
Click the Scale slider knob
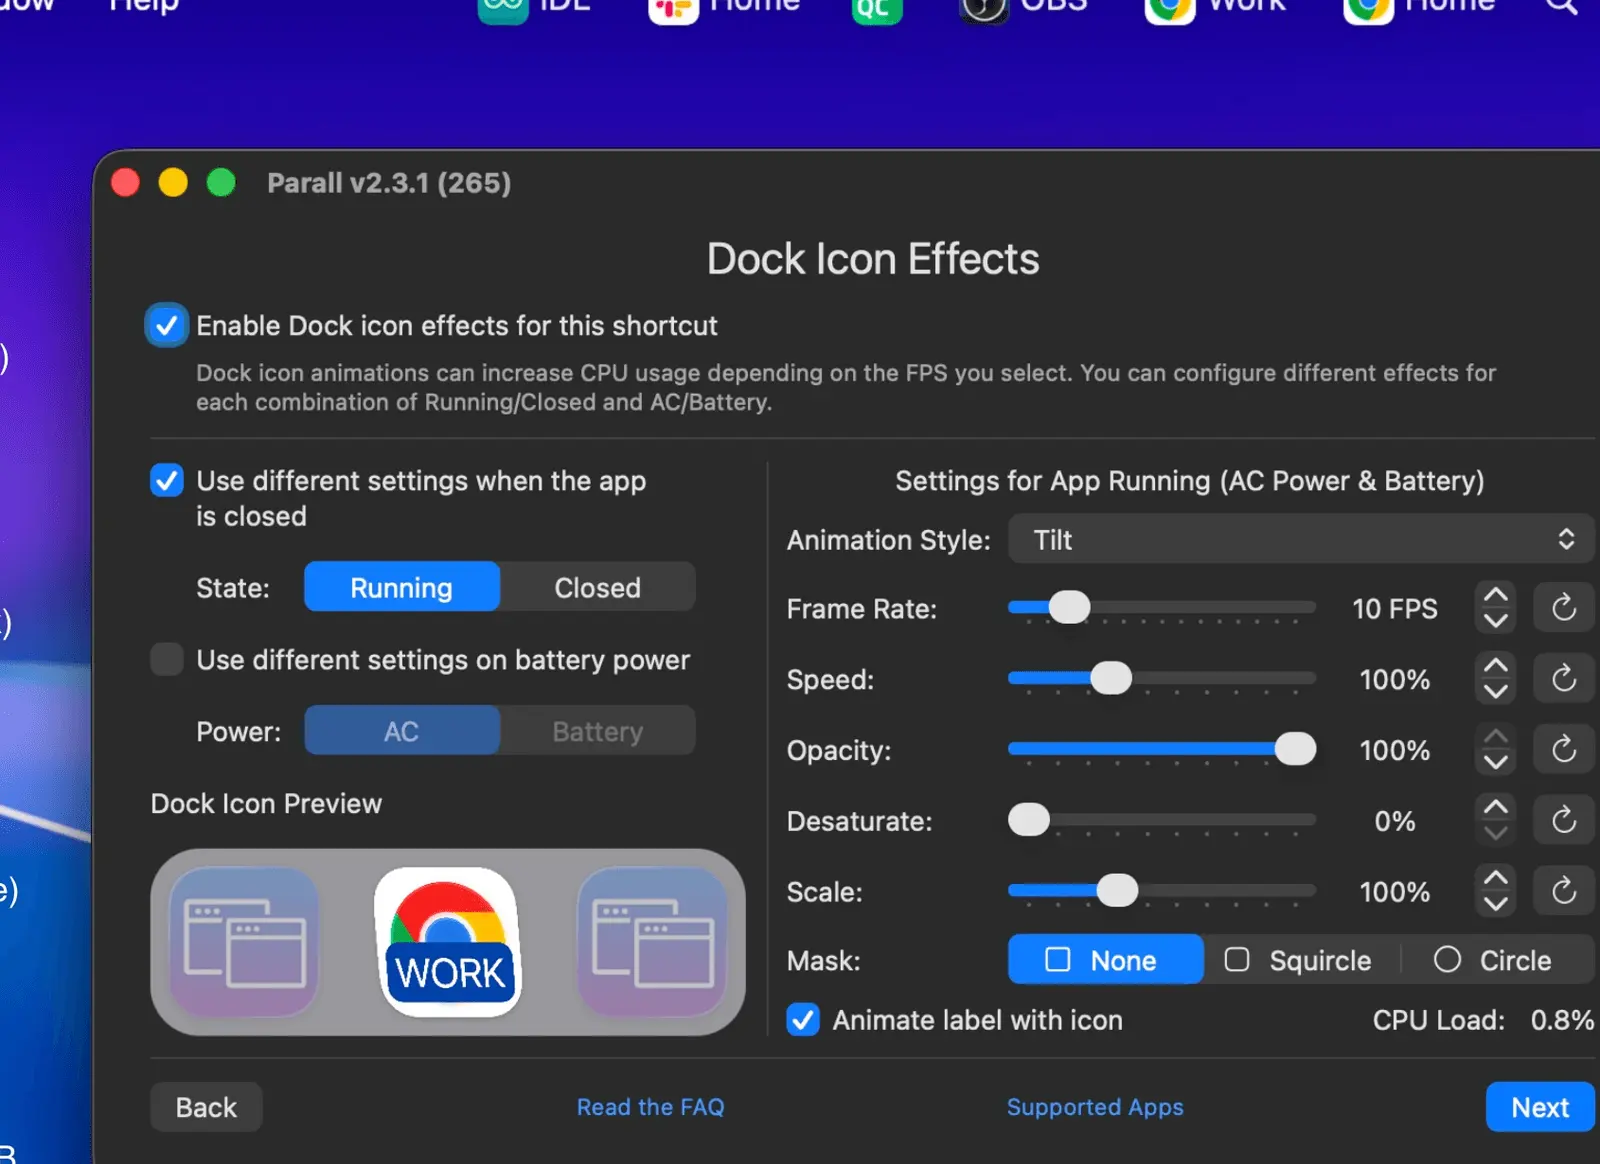pyautogui.click(x=1117, y=890)
